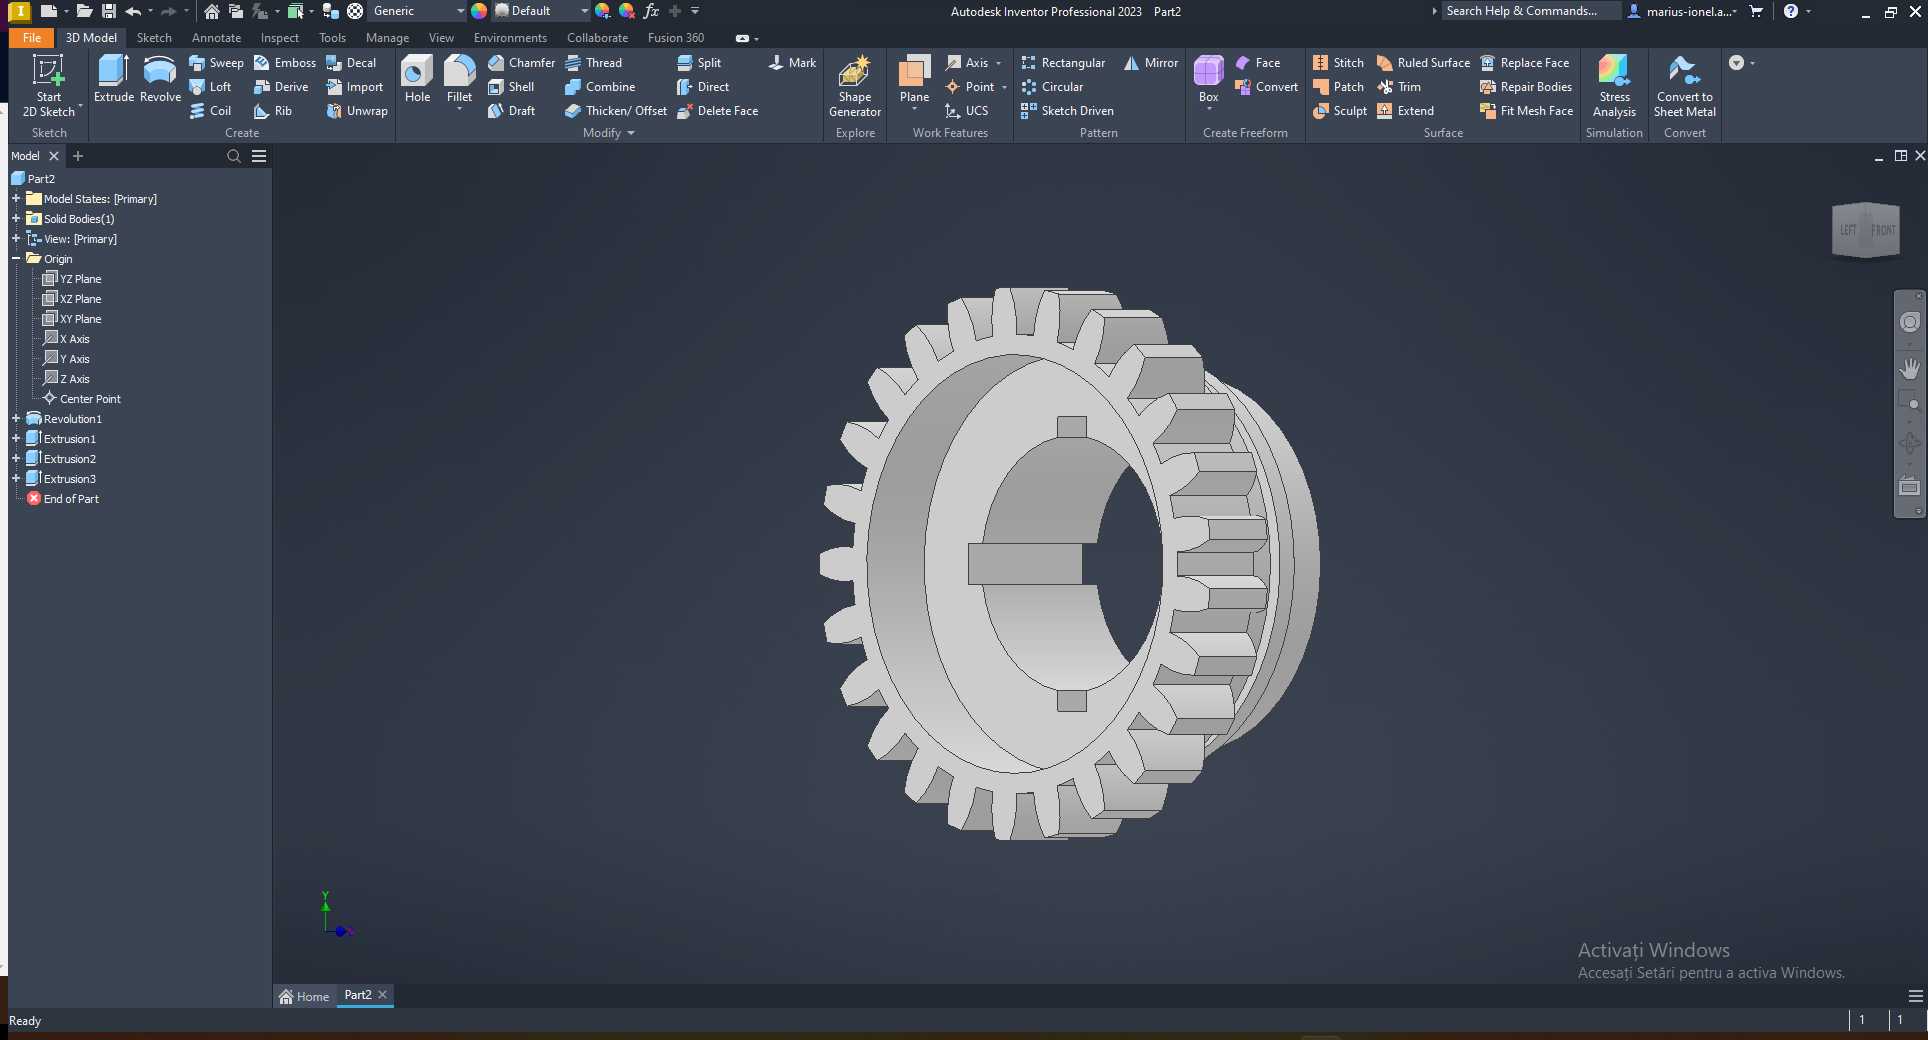Open the Help question mark button
This screenshot has width=1928, height=1040.
1791,11
